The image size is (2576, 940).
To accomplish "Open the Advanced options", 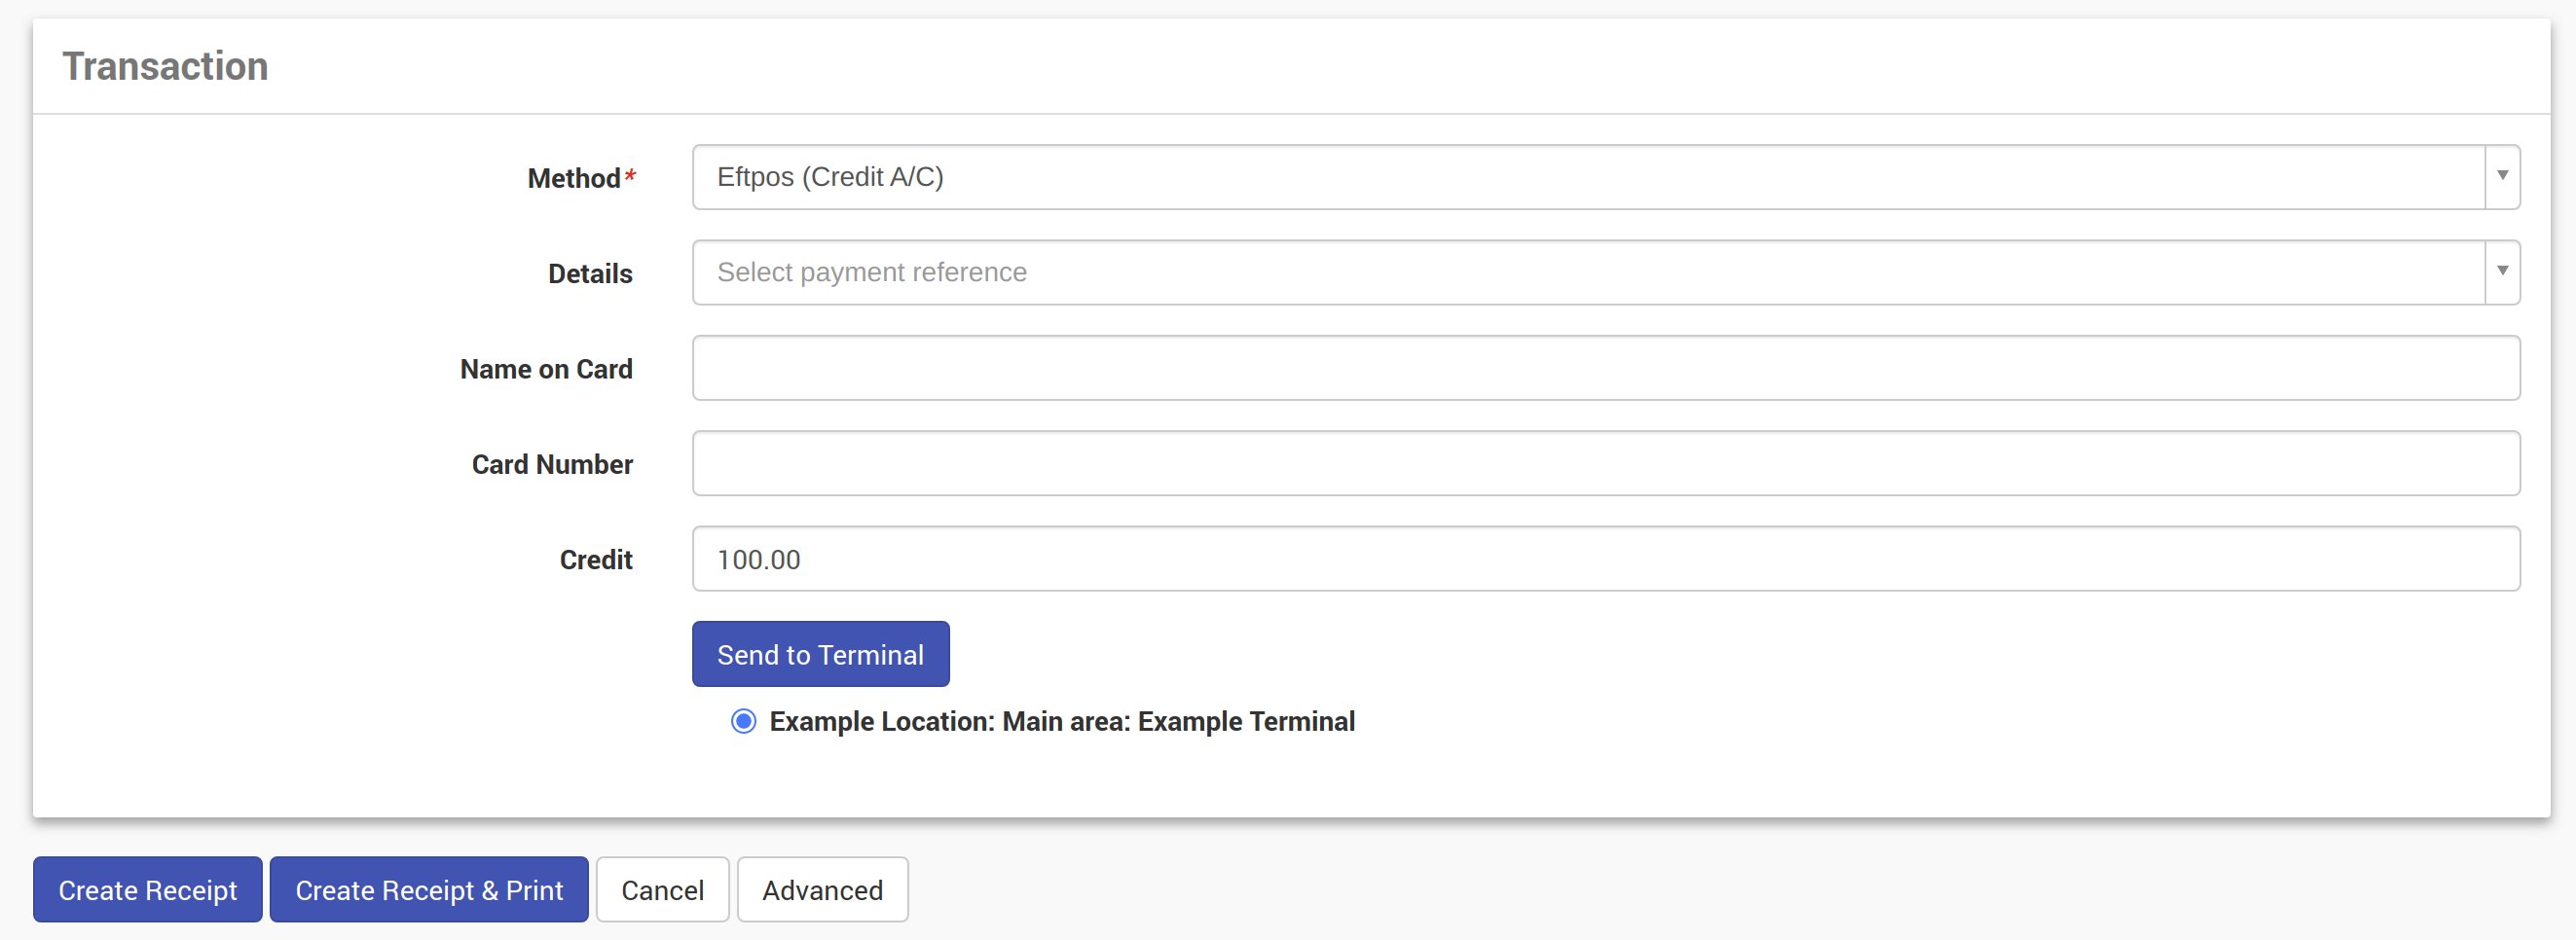I will point(822,889).
